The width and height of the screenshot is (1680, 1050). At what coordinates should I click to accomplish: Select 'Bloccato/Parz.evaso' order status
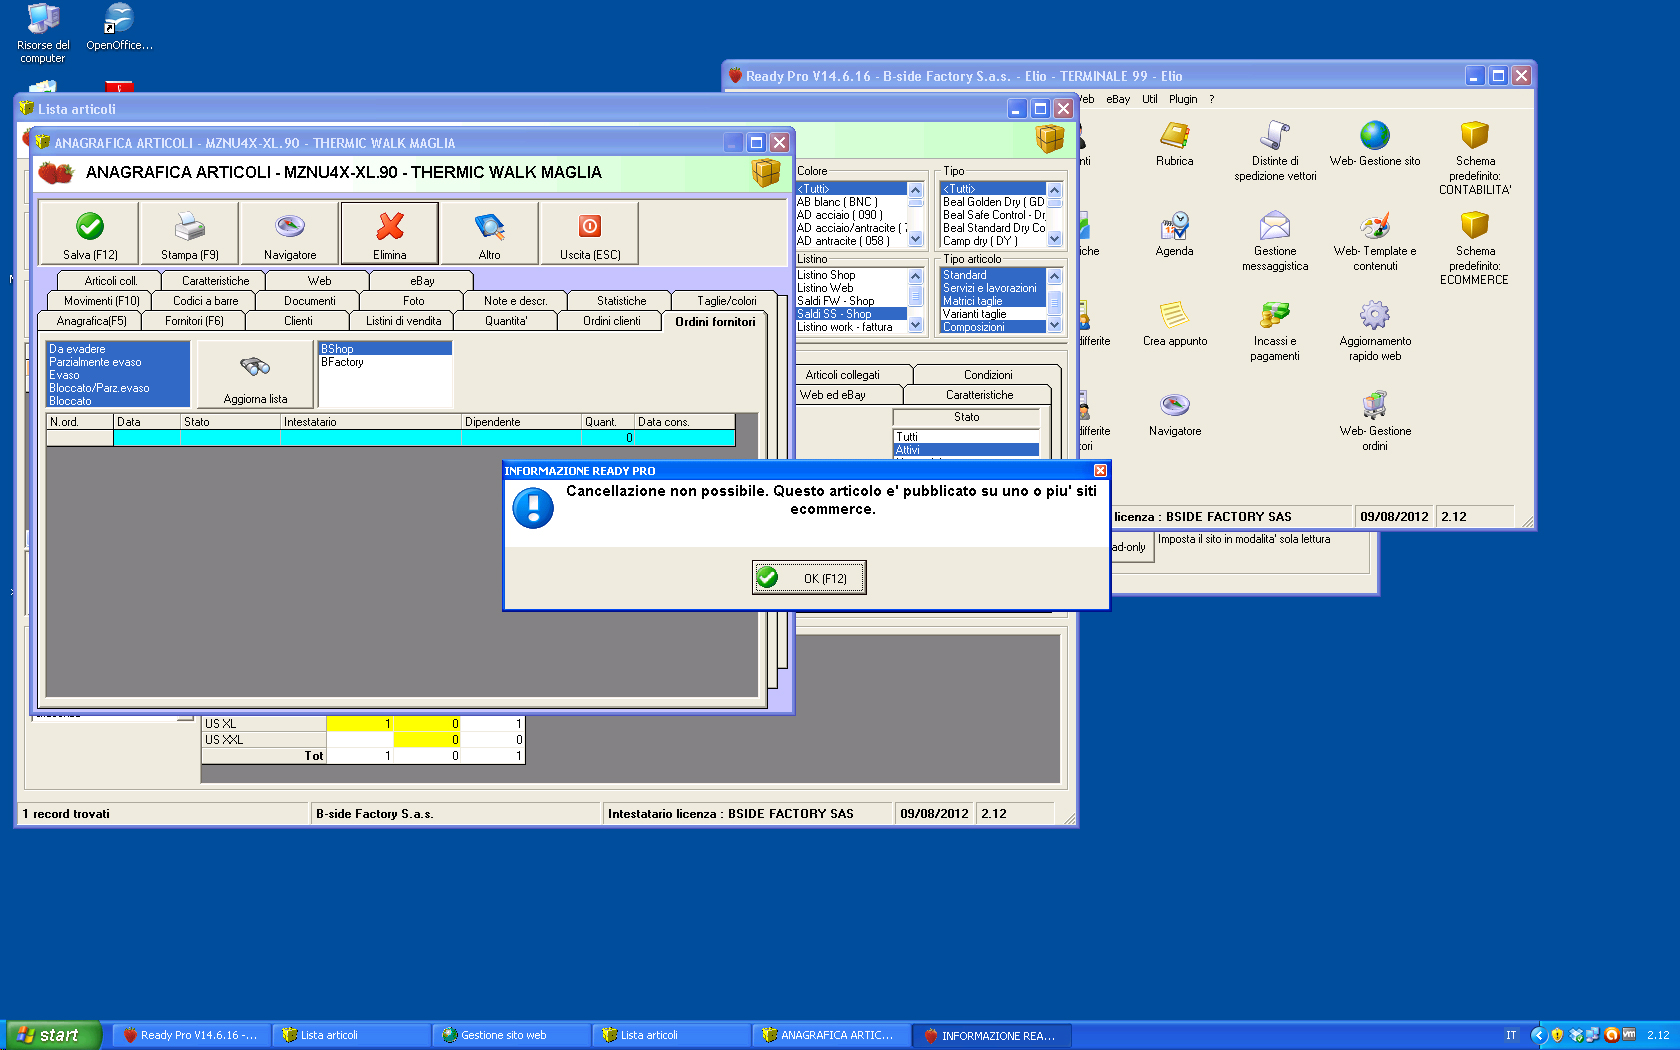(118, 388)
